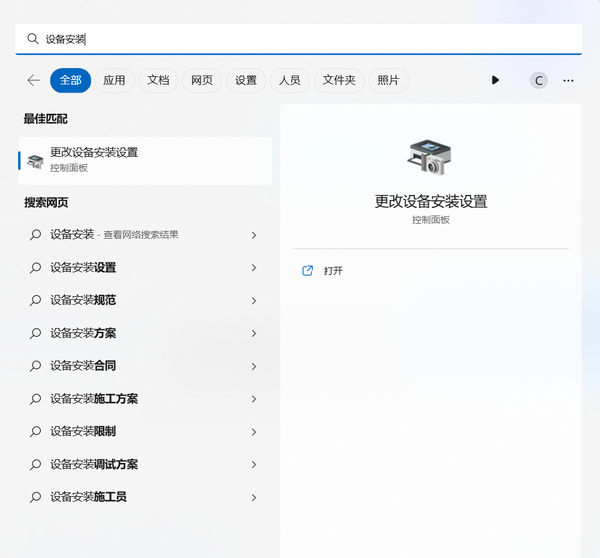Open the account avatar labeled C

pyautogui.click(x=538, y=80)
